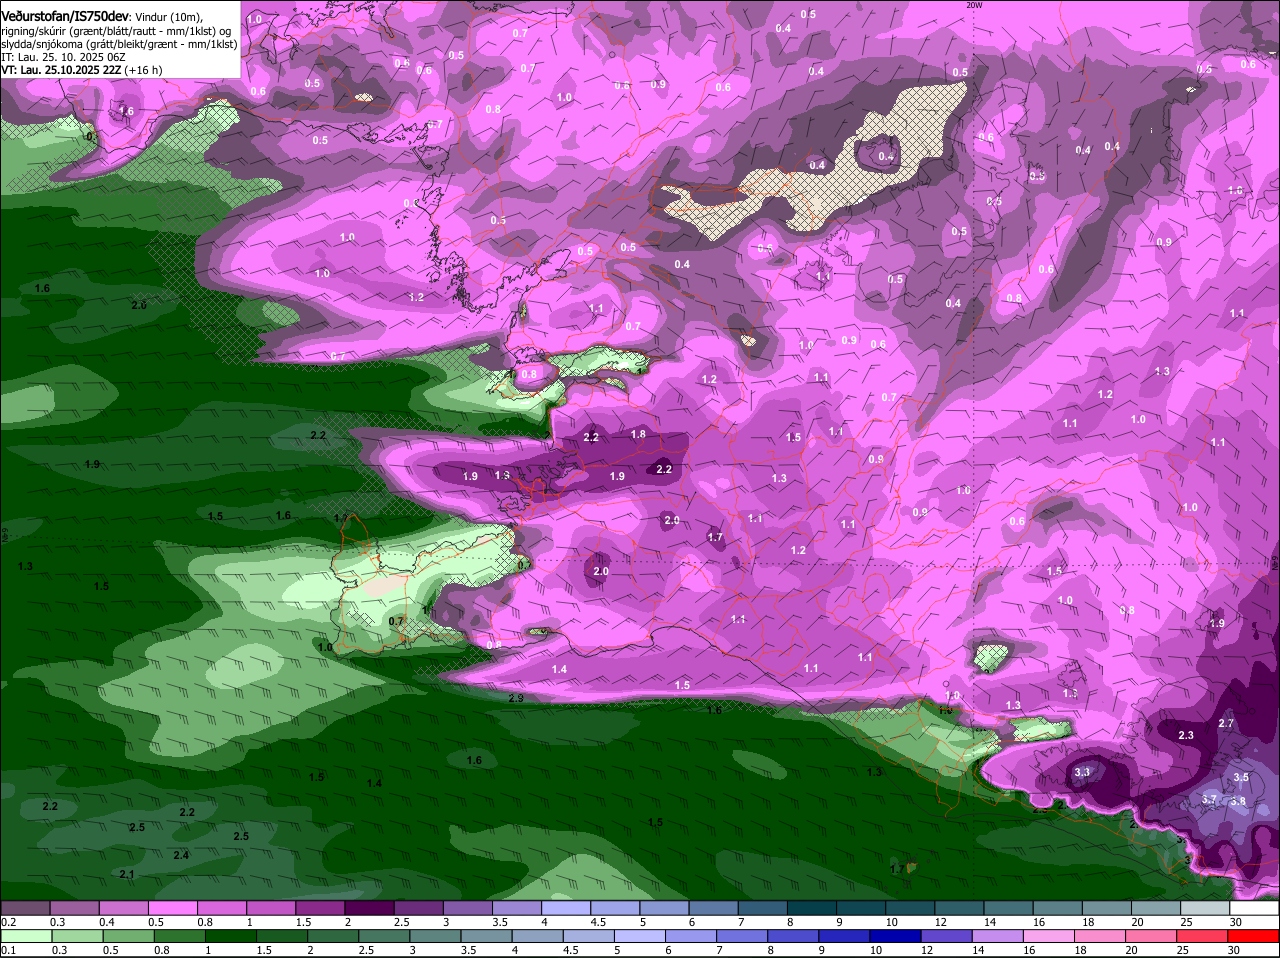Click the 'VT: Lau. 25.10.2025 22Z' valid time
The width and height of the screenshot is (1280, 958).
61,70
